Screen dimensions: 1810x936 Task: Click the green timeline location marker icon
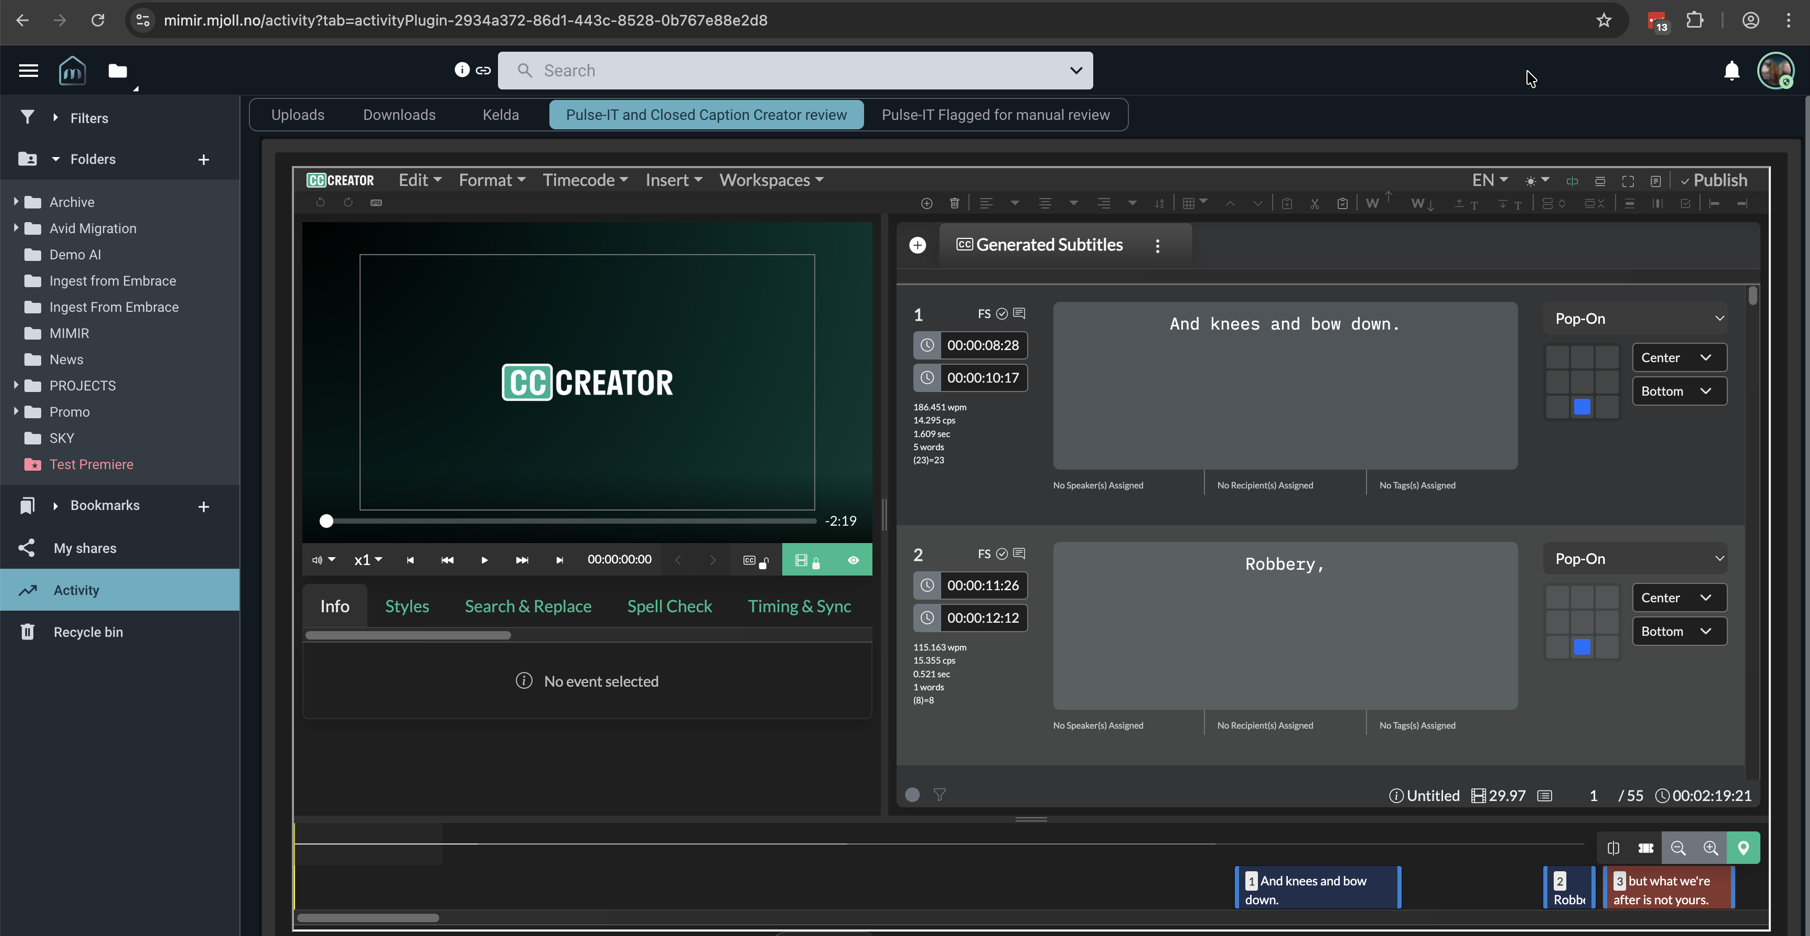pyautogui.click(x=1743, y=848)
